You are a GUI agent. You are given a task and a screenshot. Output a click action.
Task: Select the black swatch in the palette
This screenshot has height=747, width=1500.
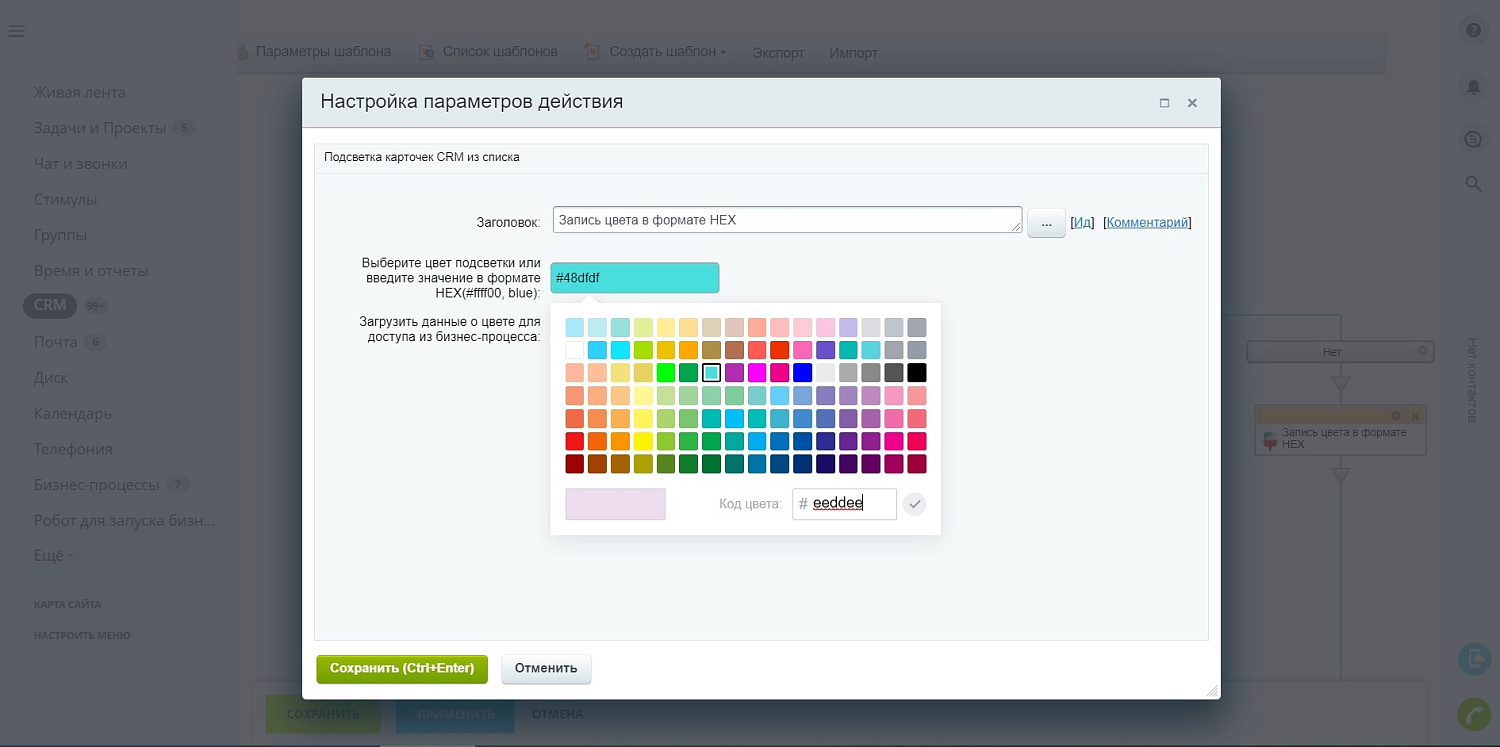[x=917, y=372]
